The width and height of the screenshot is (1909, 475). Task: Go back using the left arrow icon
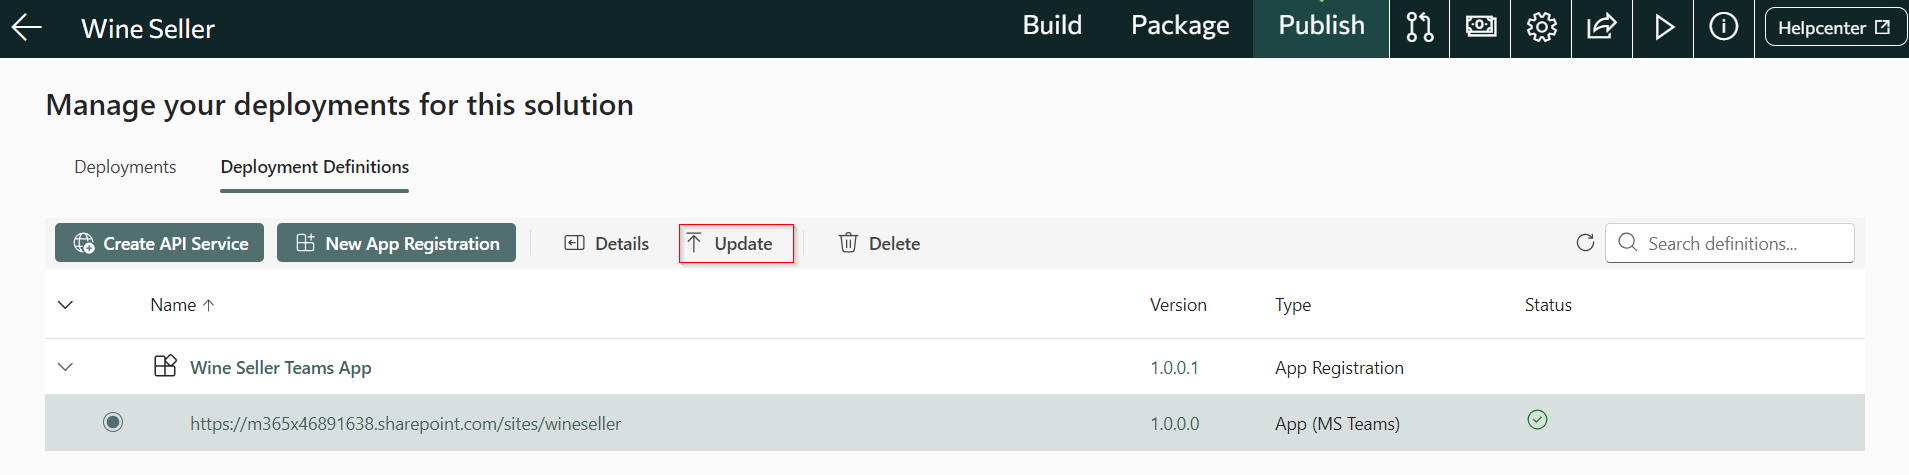pos(27,28)
